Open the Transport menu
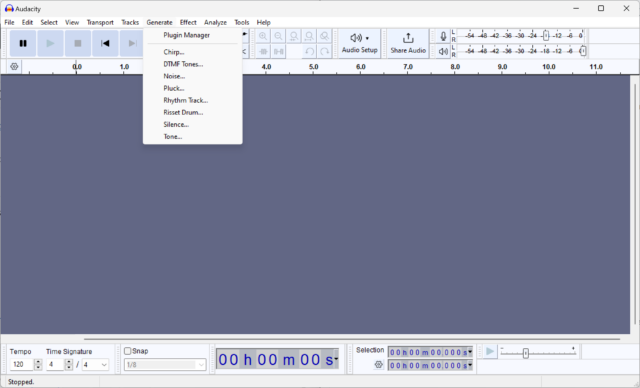Image resolution: width=640 pixels, height=388 pixels. [x=100, y=22]
